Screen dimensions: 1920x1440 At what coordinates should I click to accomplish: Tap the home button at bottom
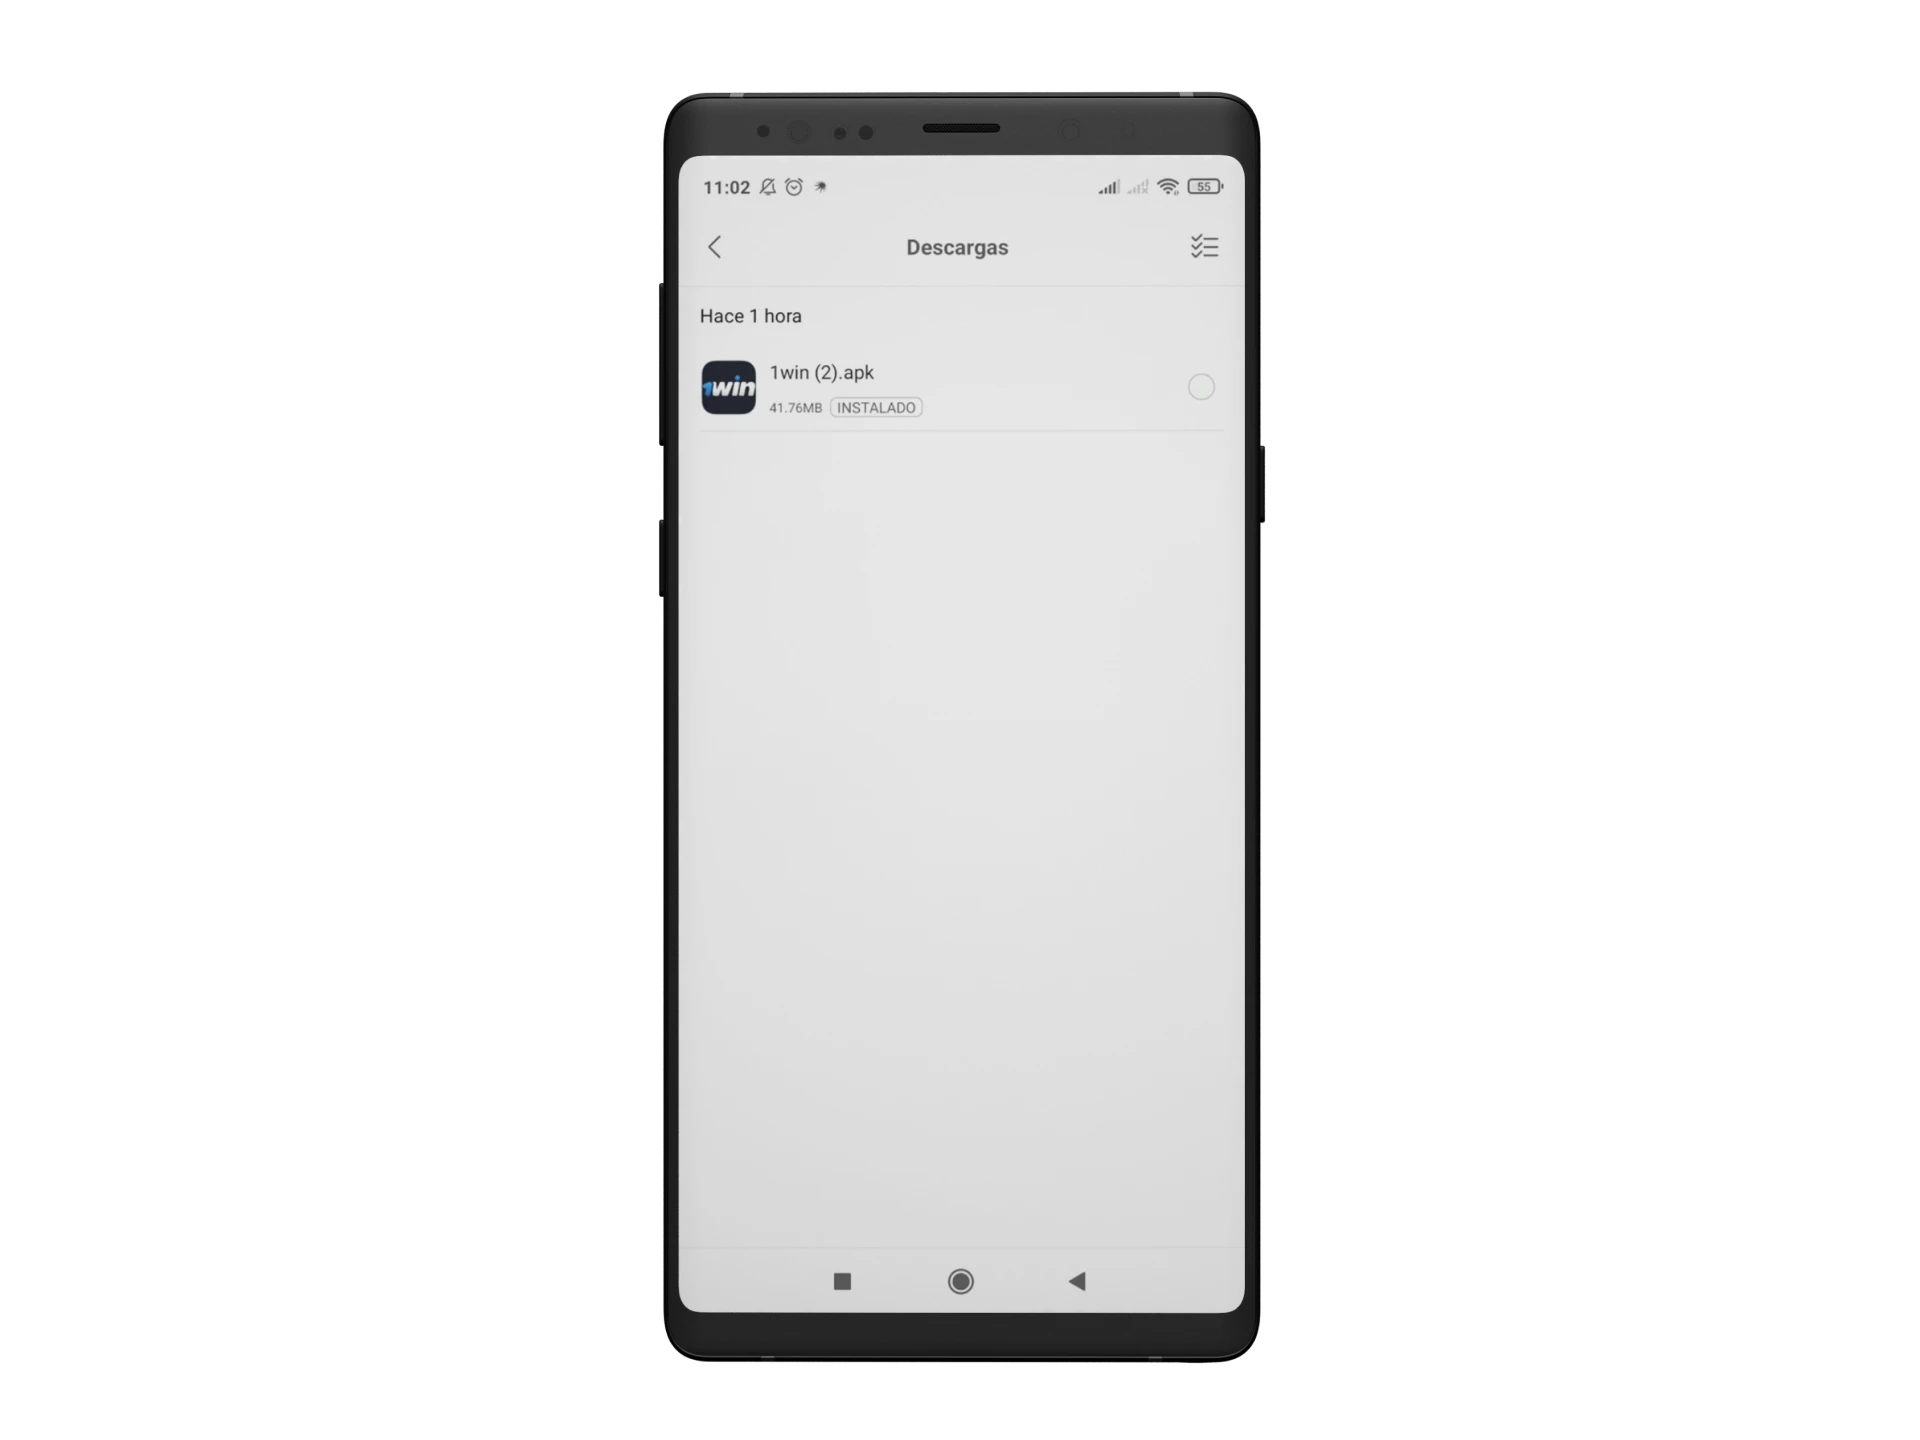pyautogui.click(x=960, y=1281)
